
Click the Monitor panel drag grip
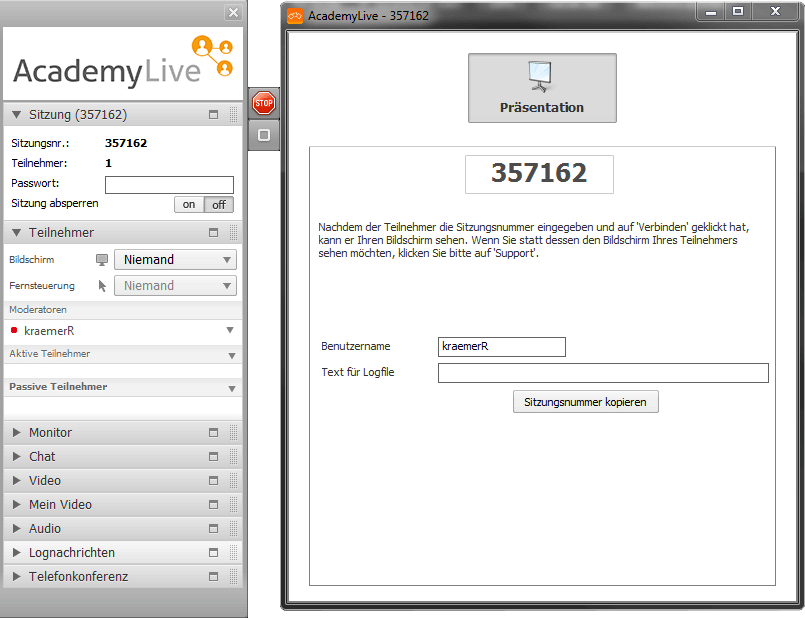tap(234, 433)
